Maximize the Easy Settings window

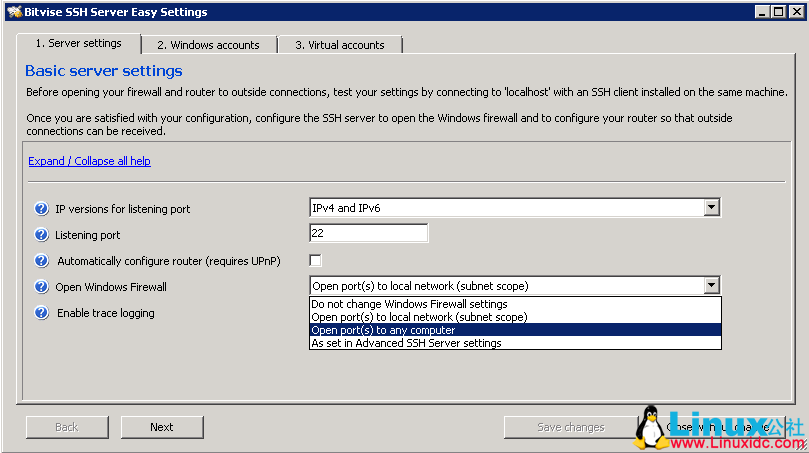point(779,11)
